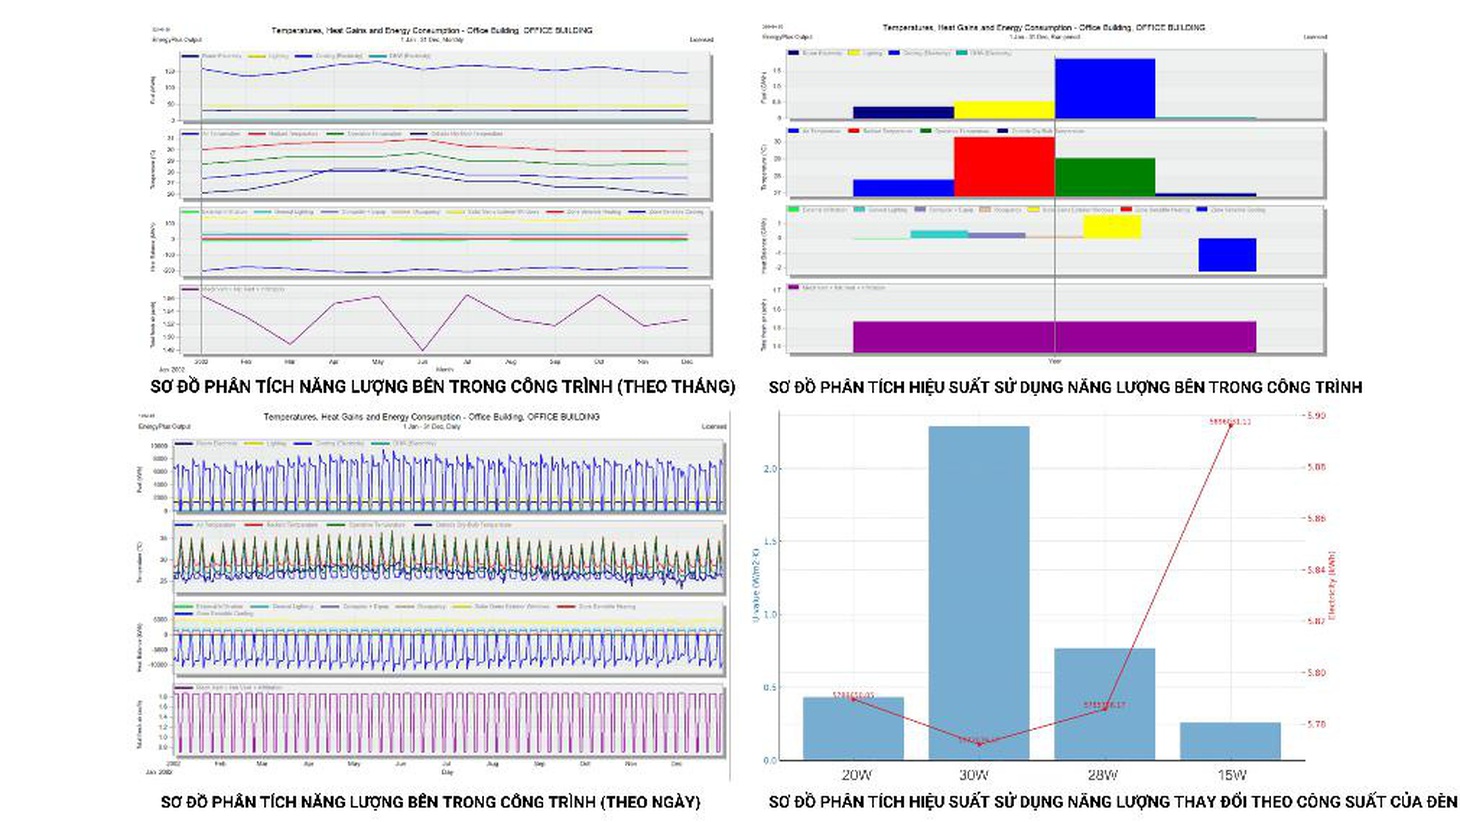
Task: Click the 30W label on the x-axis
Action: click(974, 775)
